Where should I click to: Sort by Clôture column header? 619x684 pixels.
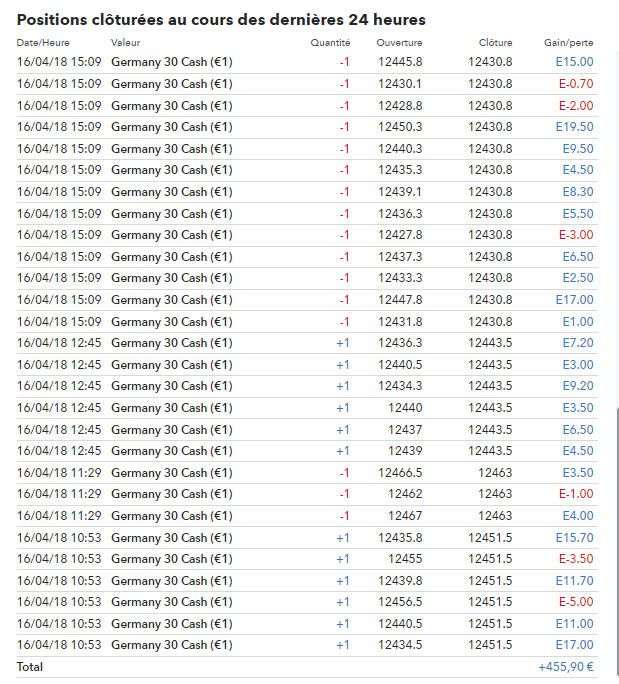[495, 43]
